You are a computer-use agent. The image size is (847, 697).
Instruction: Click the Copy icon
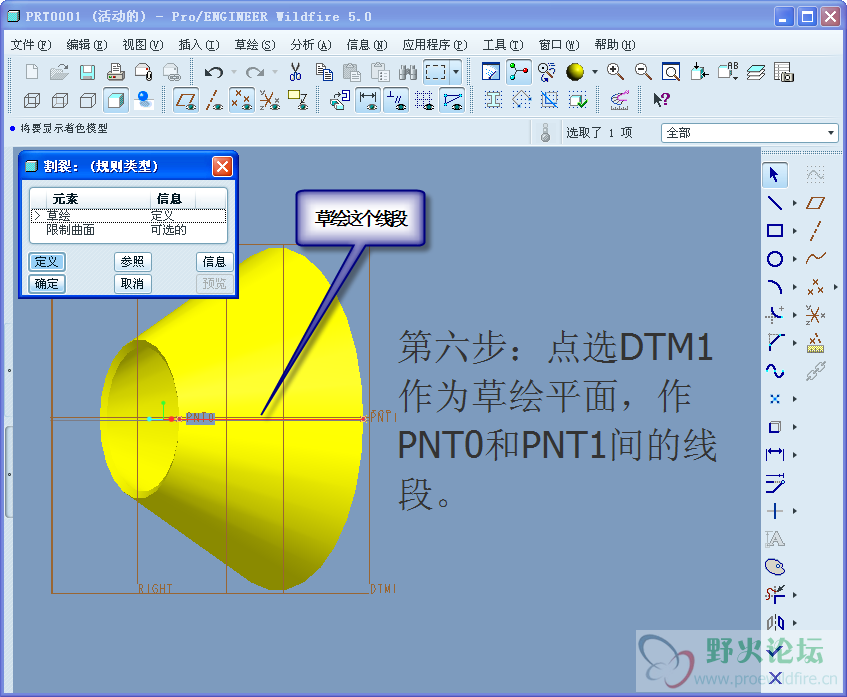point(324,72)
